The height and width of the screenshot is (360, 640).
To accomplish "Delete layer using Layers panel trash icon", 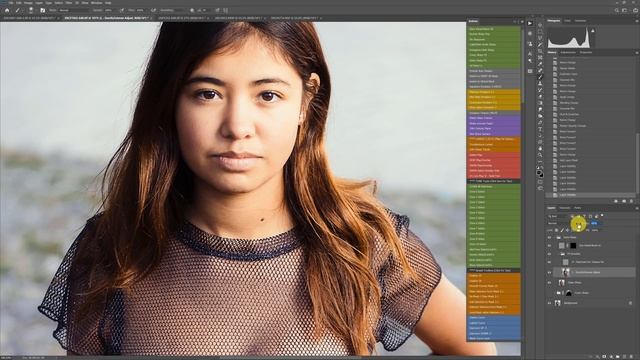I will pos(631,356).
